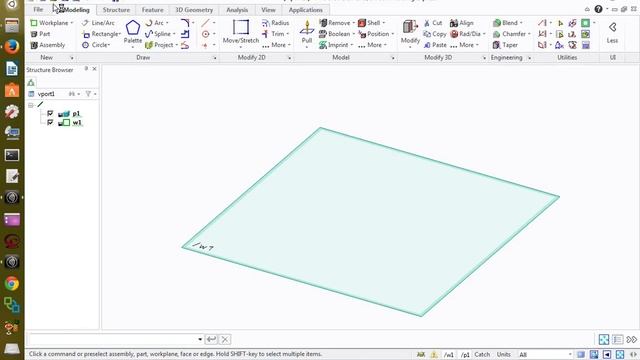Collapse the root tree node

coord(31,105)
